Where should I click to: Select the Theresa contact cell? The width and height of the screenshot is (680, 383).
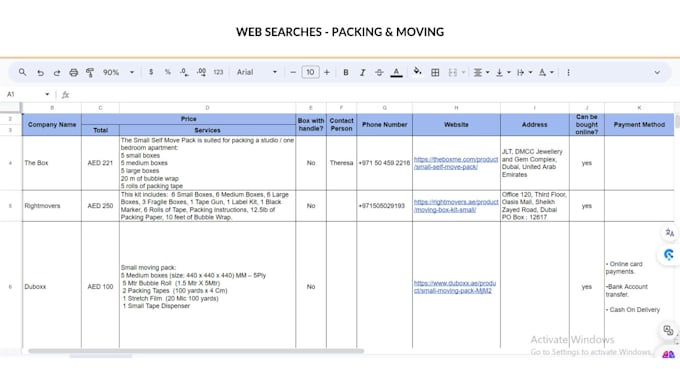(x=341, y=163)
